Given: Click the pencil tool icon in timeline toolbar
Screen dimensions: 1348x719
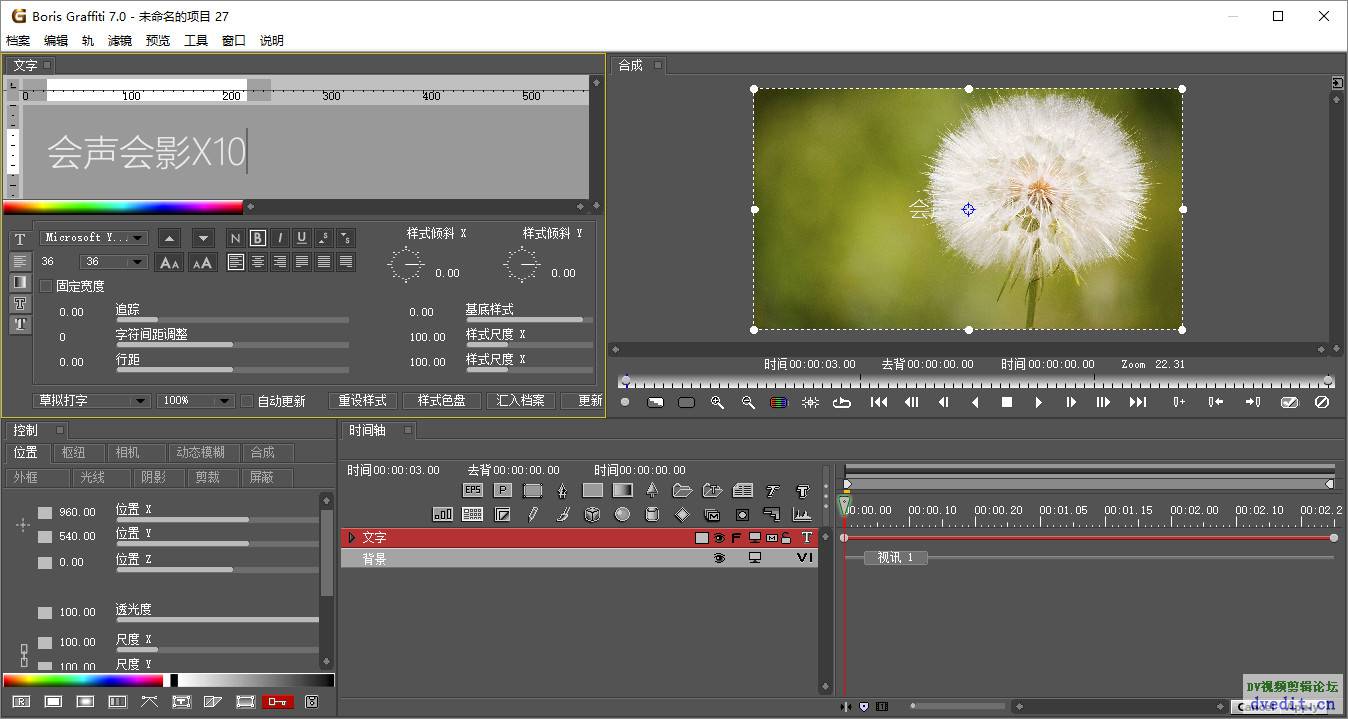Looking at the screenshot, I should 533,514.
